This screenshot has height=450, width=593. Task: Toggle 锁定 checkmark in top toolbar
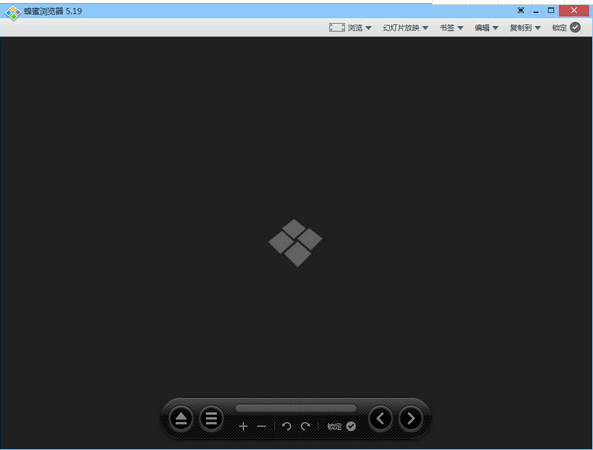(x=575, y=28)
